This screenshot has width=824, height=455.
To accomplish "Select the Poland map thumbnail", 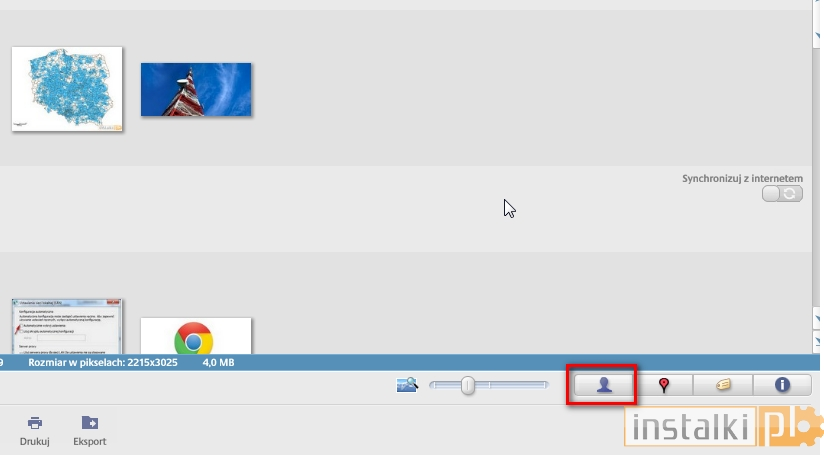I will (67, 89).
